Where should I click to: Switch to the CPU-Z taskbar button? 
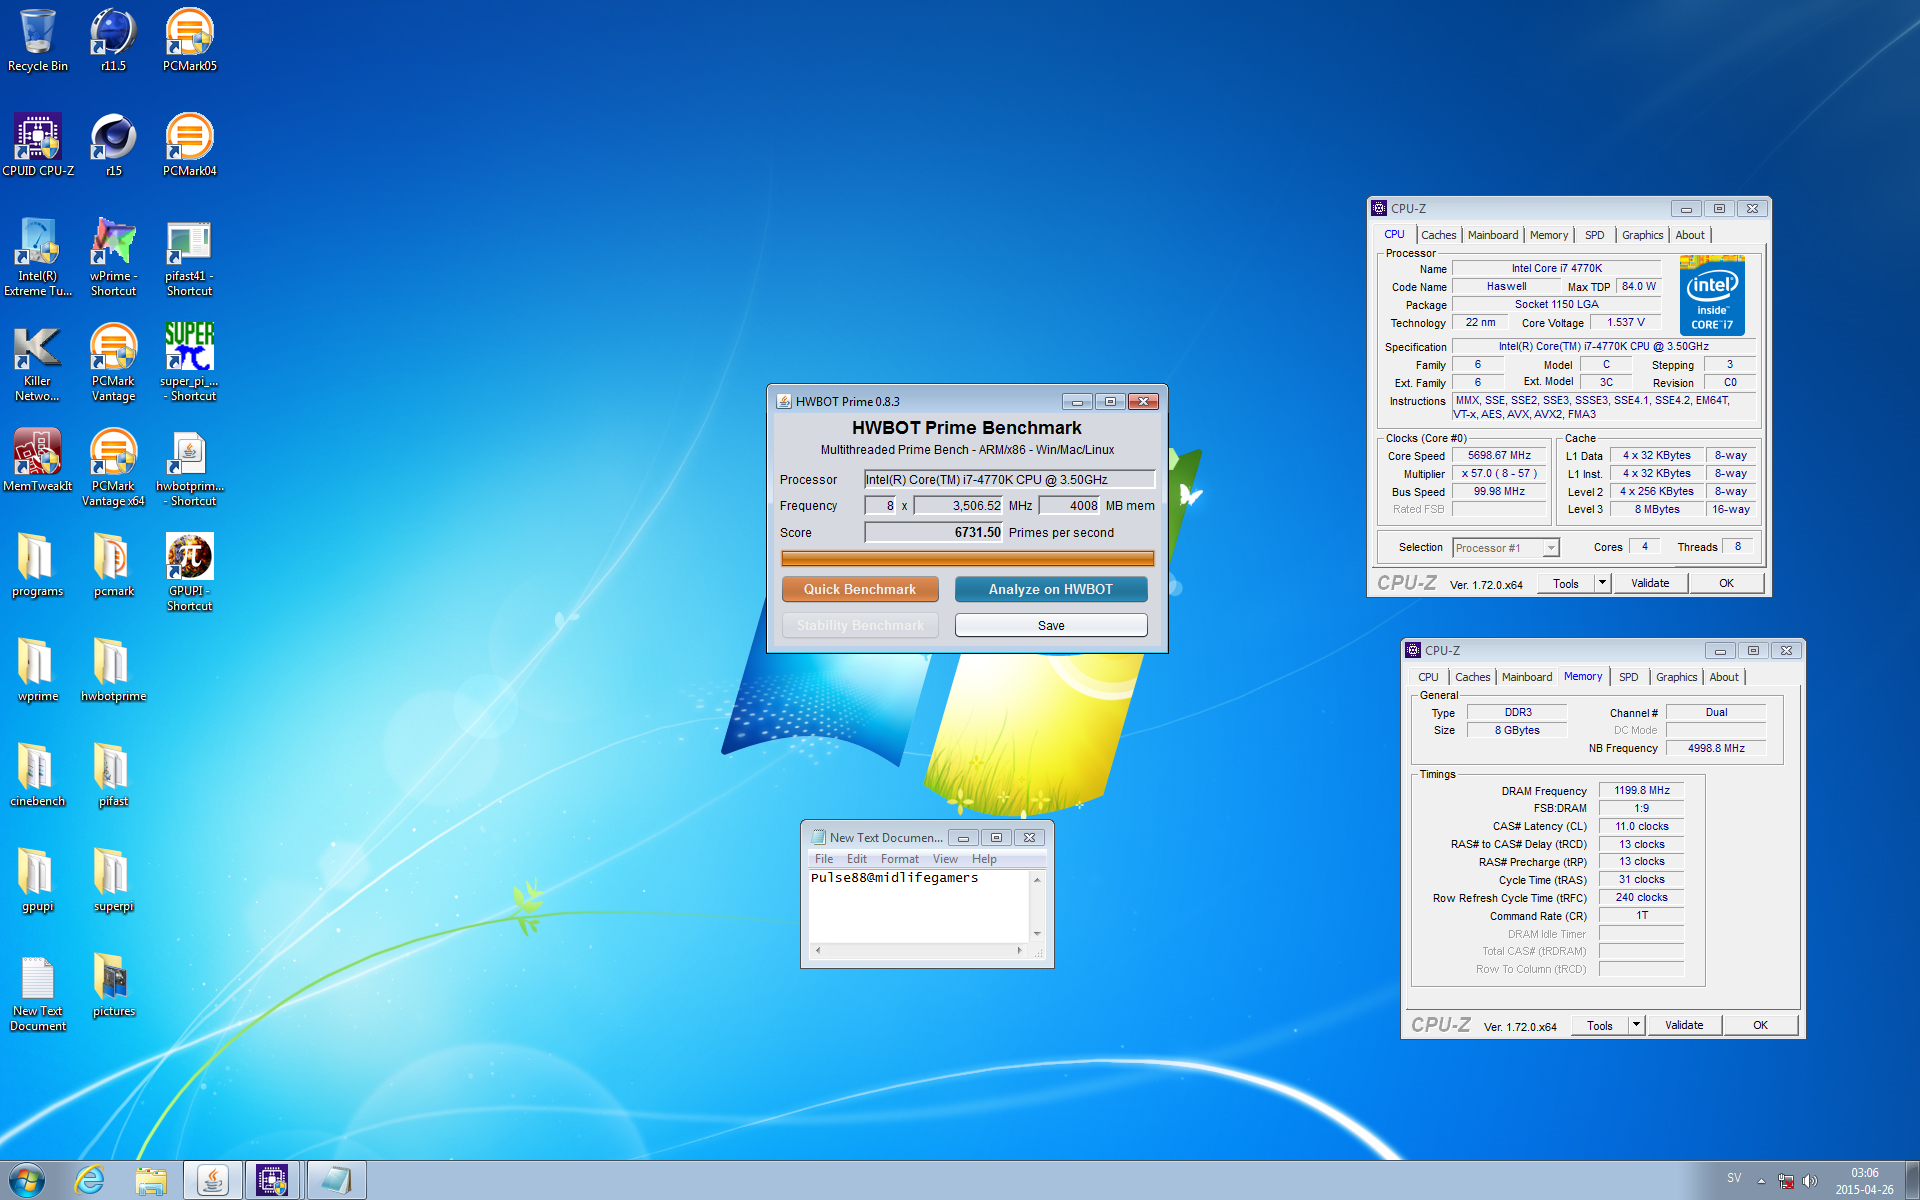(273, 1180)
